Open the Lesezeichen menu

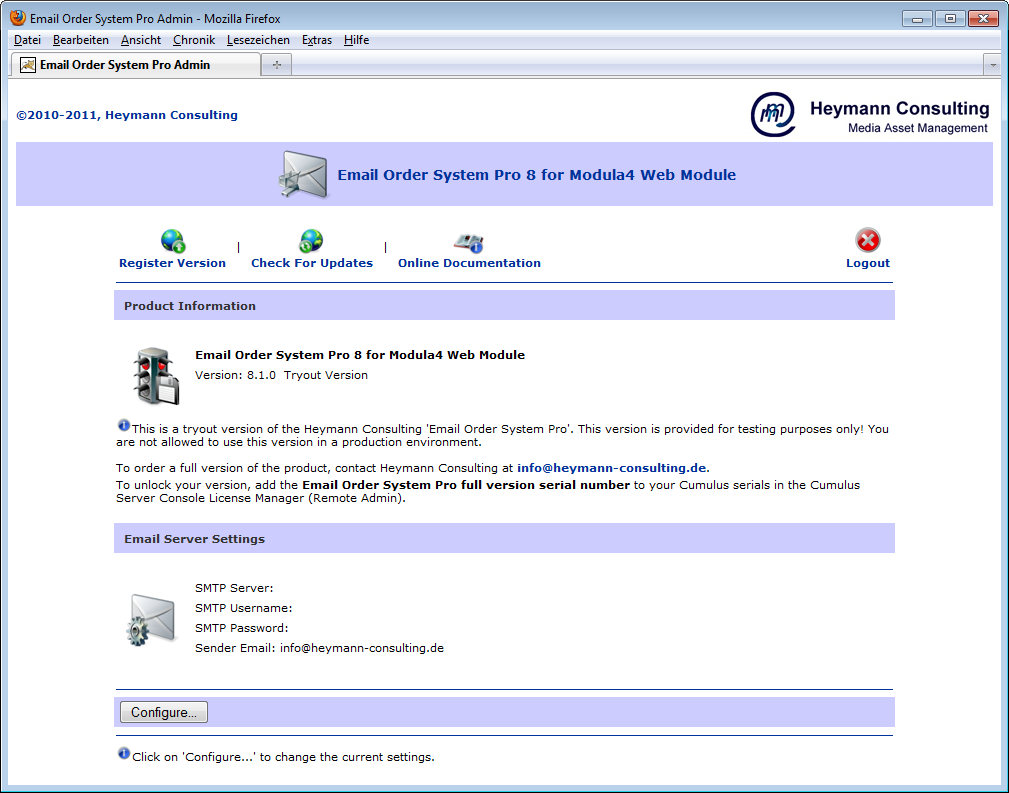coord(258,40)
